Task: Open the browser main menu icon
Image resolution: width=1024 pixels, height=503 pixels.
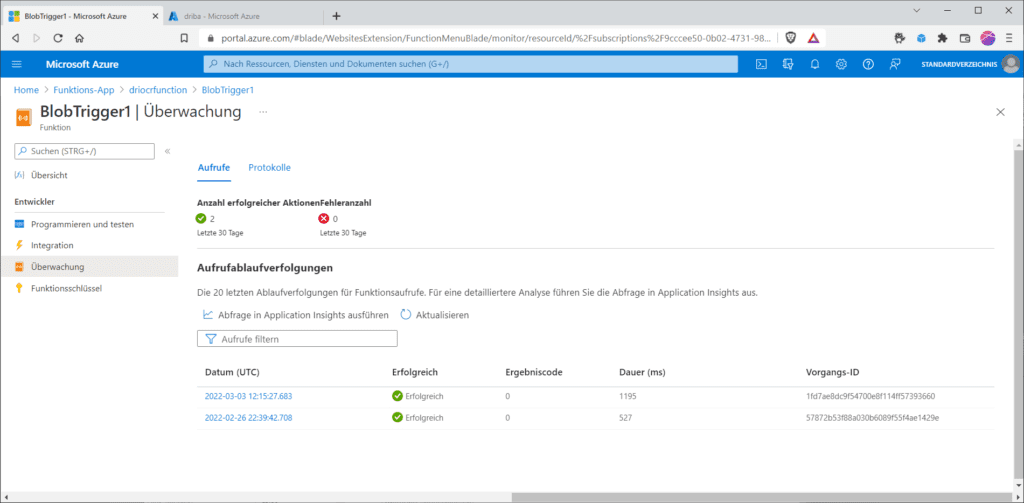Action: tap(1010, 38)
